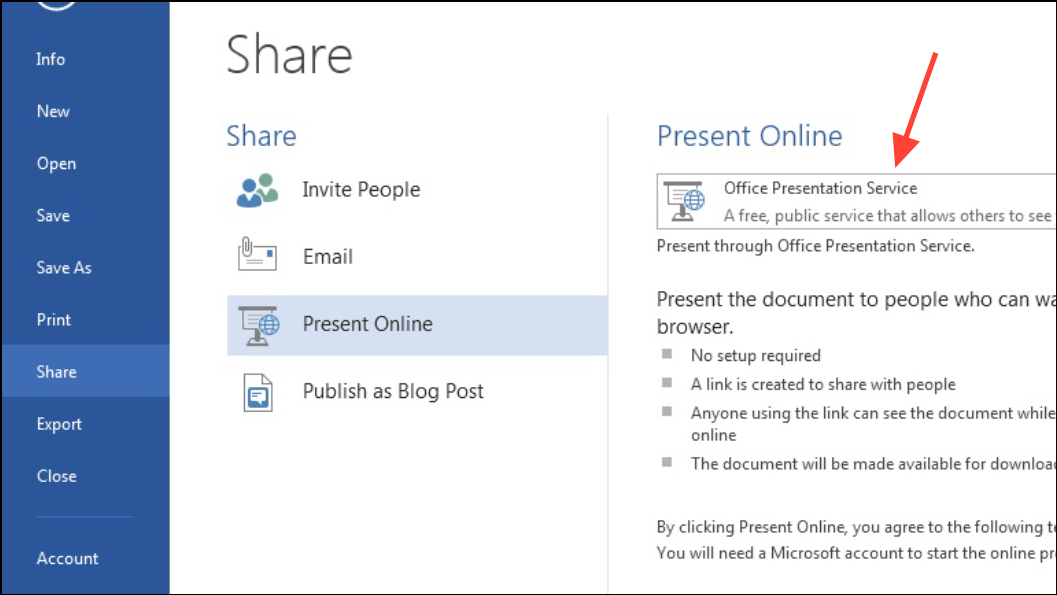
Task: Click Save in the backstage menu
Action: pyautogui.click(x=53, y=215)
